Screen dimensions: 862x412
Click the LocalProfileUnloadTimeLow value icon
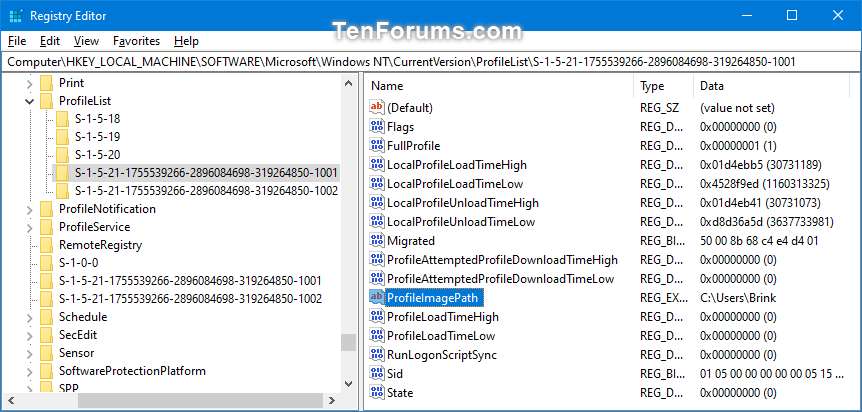(377, 222)
